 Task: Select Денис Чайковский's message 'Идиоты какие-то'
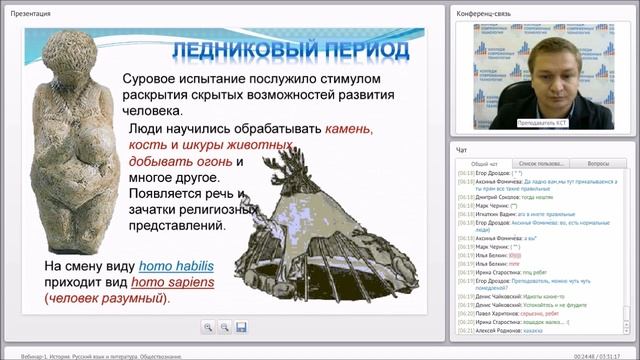(511, 297)
